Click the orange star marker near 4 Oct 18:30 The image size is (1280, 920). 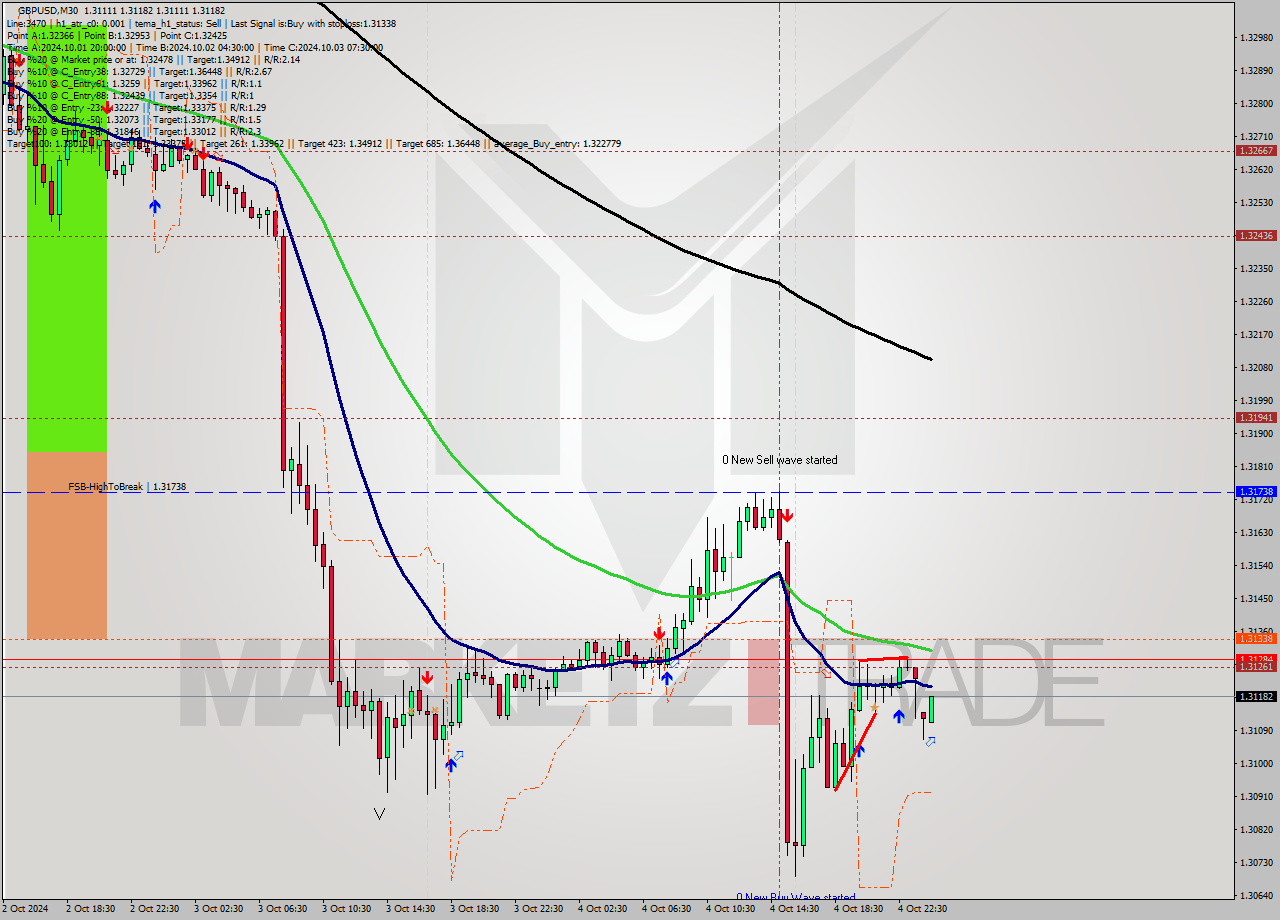pyautogui.click(x=875, y=708)
